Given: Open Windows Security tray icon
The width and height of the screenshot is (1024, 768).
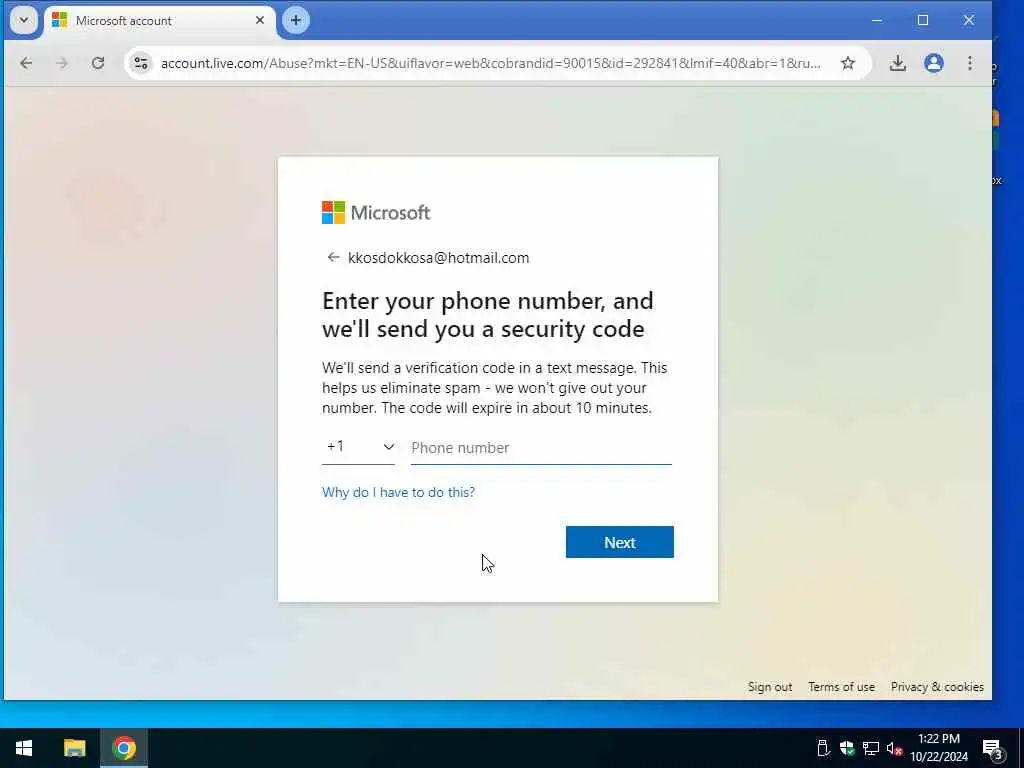Looking at the screenshot, I should tap(847, 748).
